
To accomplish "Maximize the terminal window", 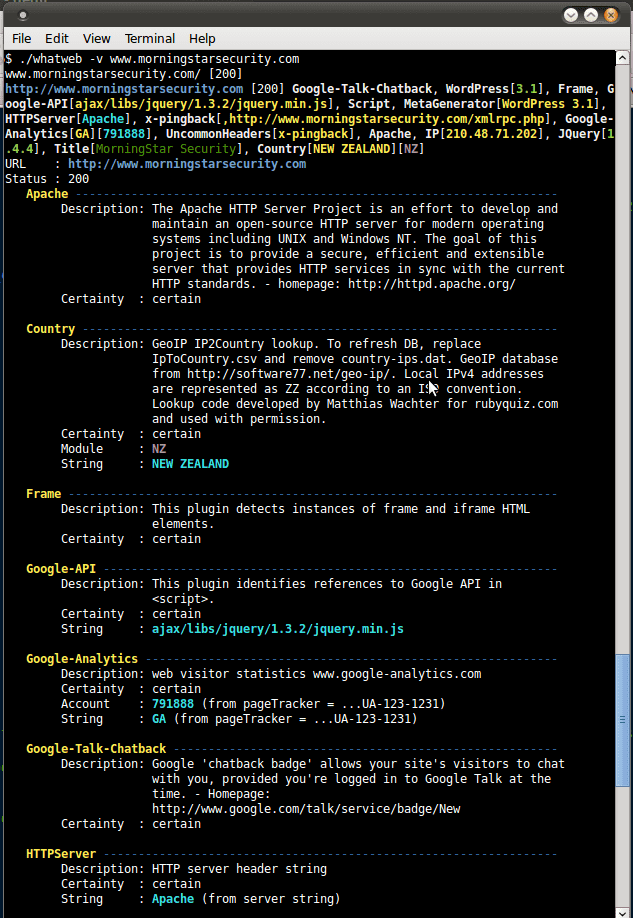I will 591,15.
